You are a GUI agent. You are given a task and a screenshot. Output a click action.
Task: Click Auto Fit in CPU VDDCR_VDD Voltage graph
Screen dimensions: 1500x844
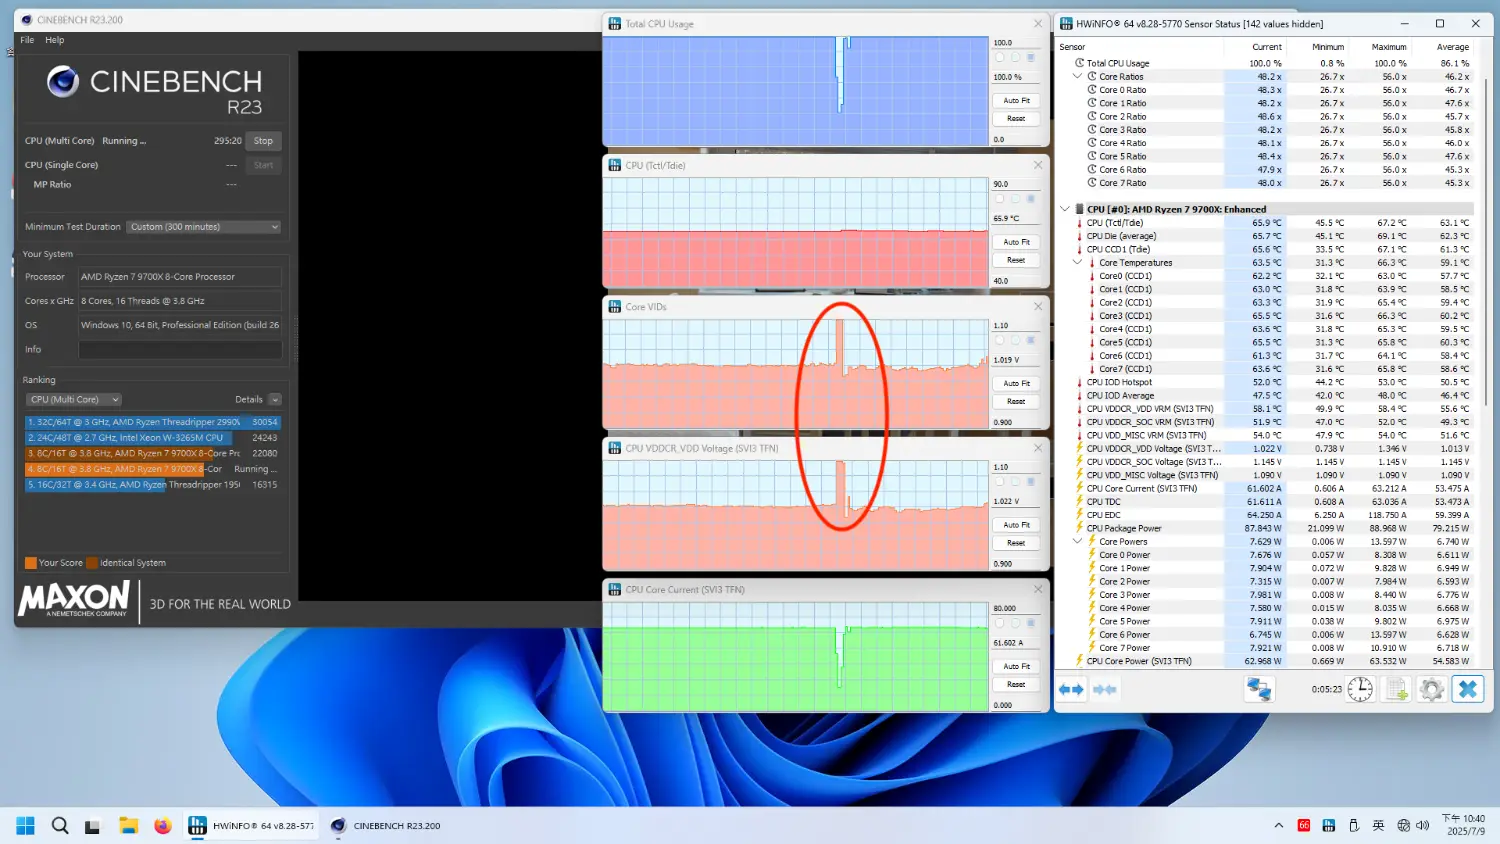[1016, 525]
